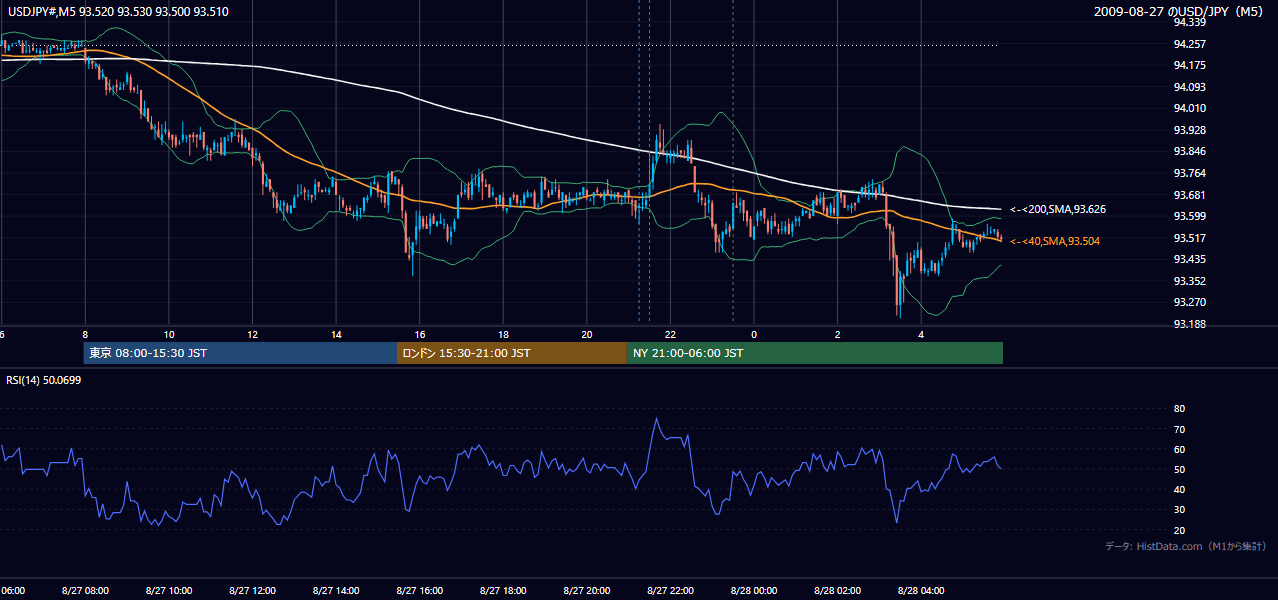Click the 8/27 18:00 date label
Viewport: 1278px width, 600px height.
503,590
